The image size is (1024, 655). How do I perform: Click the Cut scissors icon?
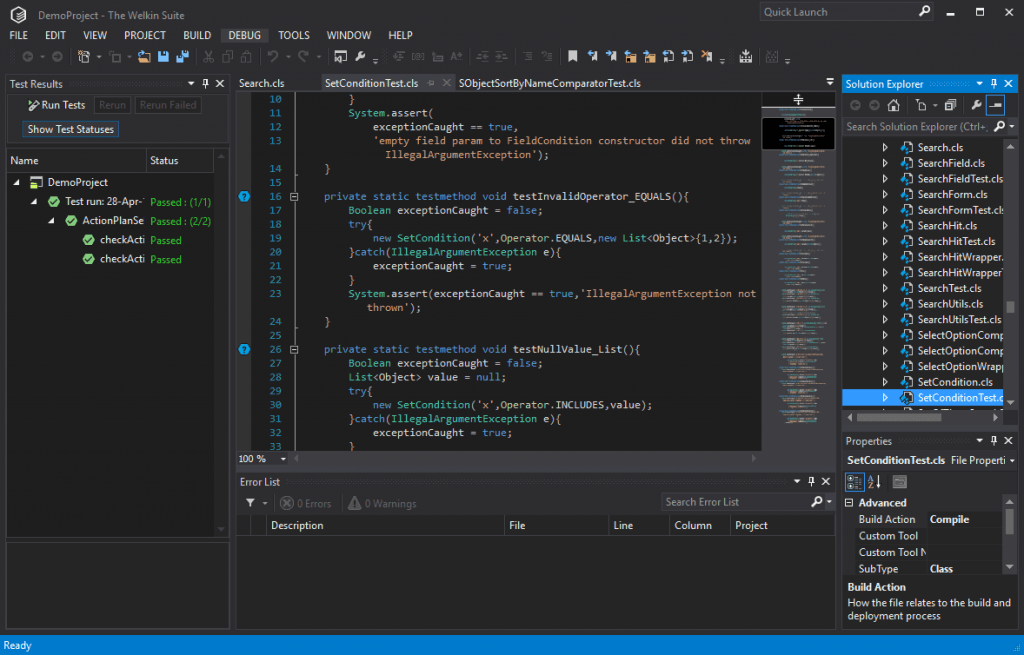point(208,57)
